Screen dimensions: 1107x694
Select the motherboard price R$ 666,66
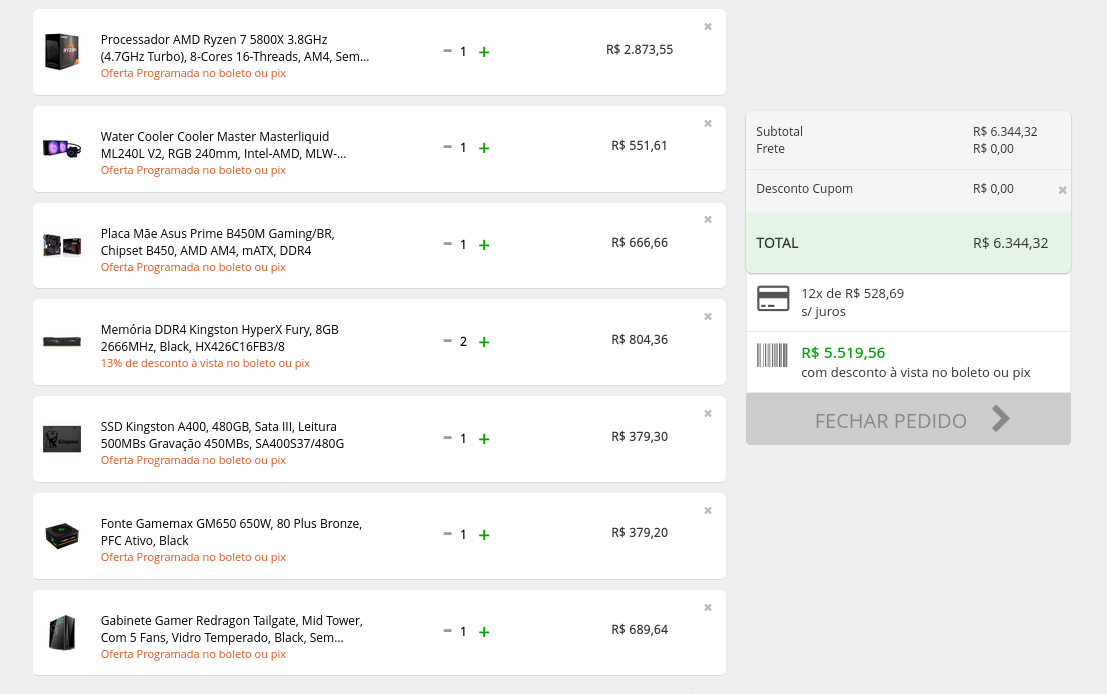(640, 242)
